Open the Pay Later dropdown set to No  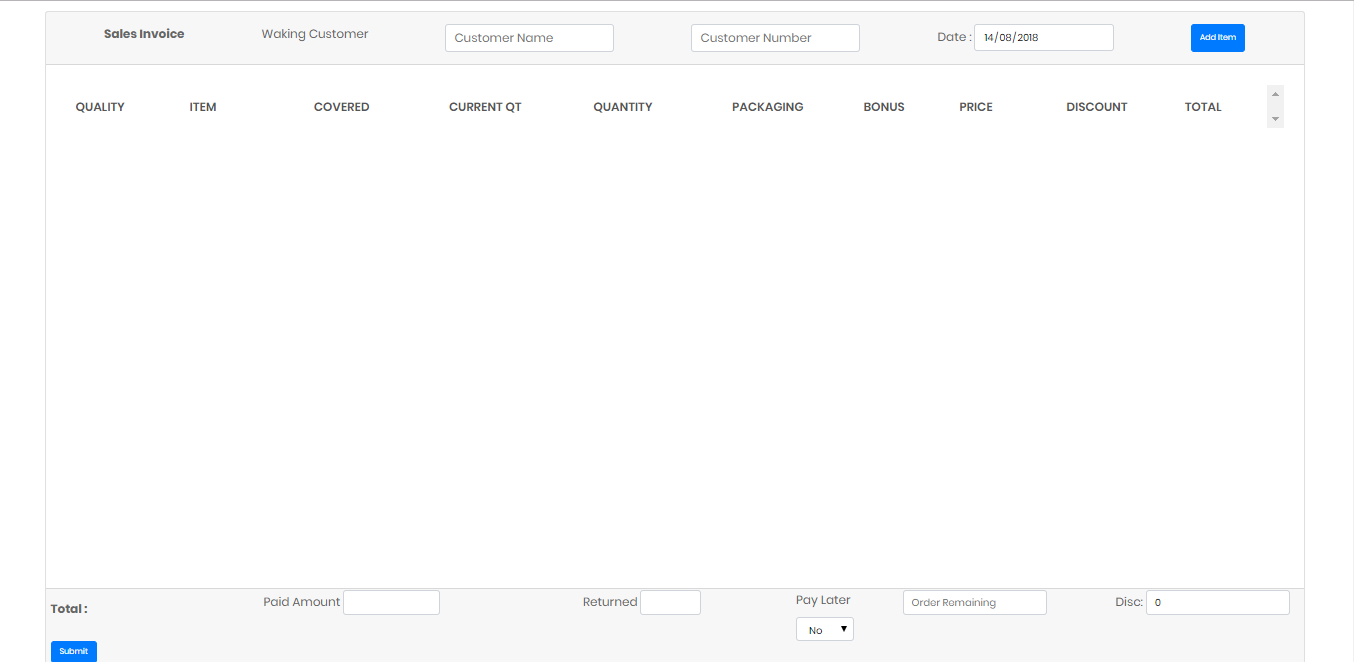pyautogui.click(x=825, y=630)
